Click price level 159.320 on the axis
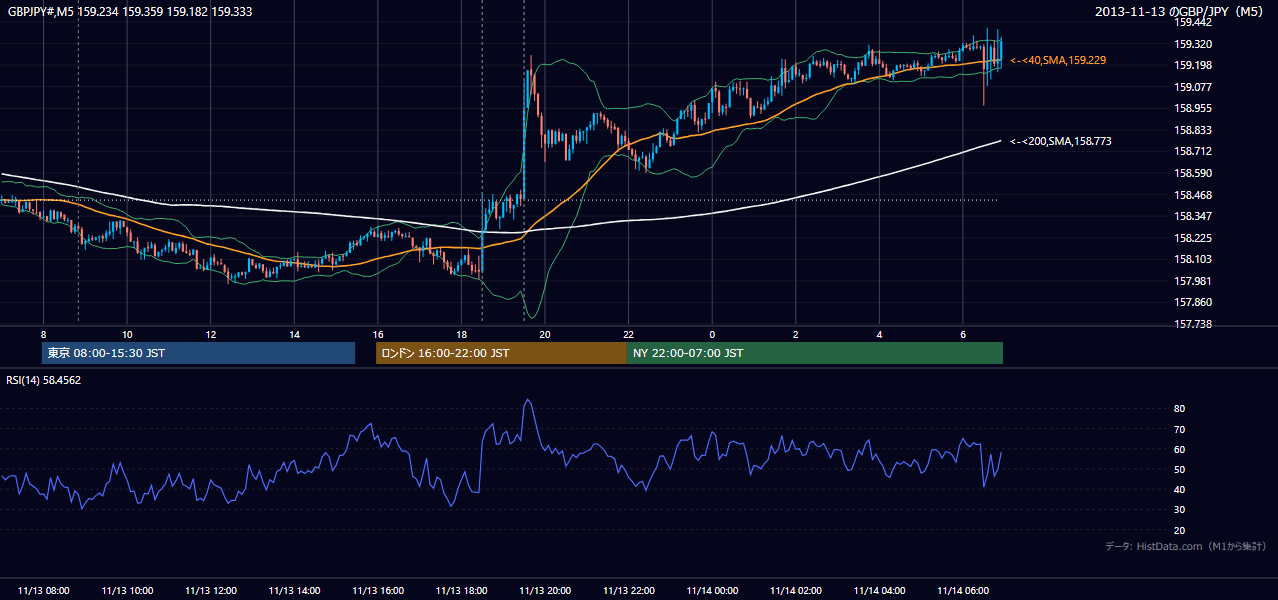 click(1193, 44)
